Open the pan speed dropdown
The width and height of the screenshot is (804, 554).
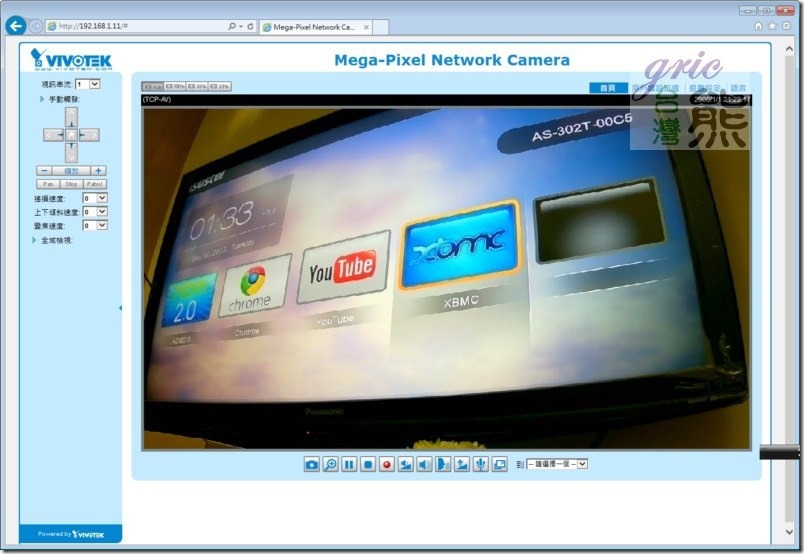(95, 198)
